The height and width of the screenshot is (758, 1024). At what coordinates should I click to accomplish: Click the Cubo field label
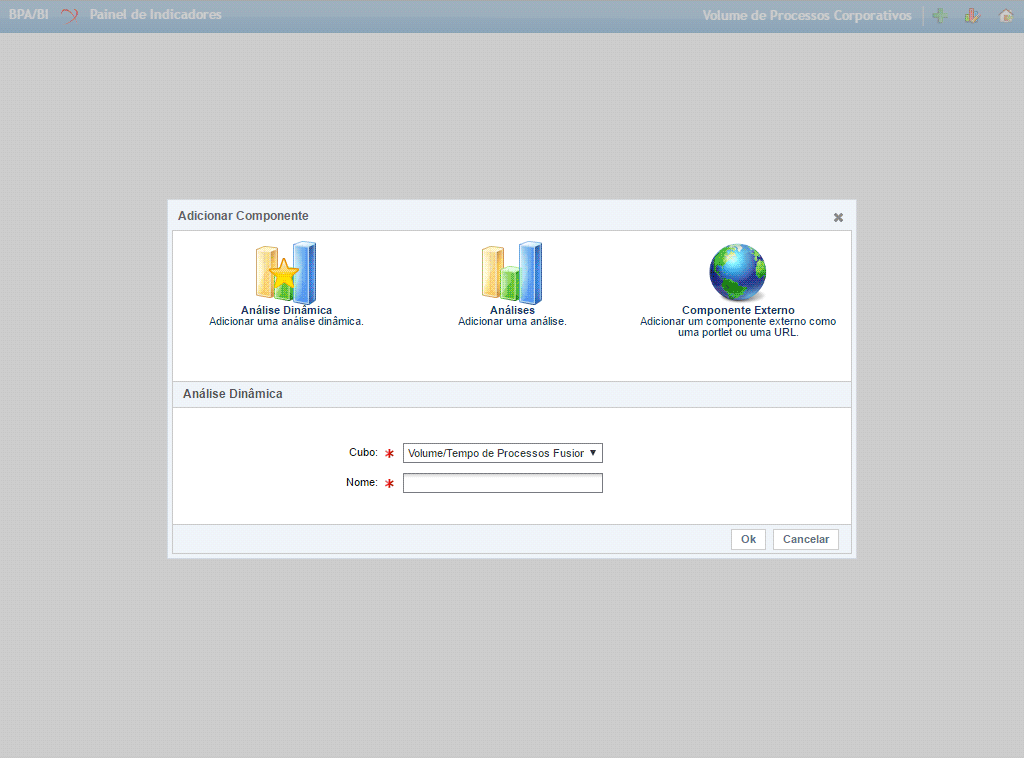click(x=363, y=452)
